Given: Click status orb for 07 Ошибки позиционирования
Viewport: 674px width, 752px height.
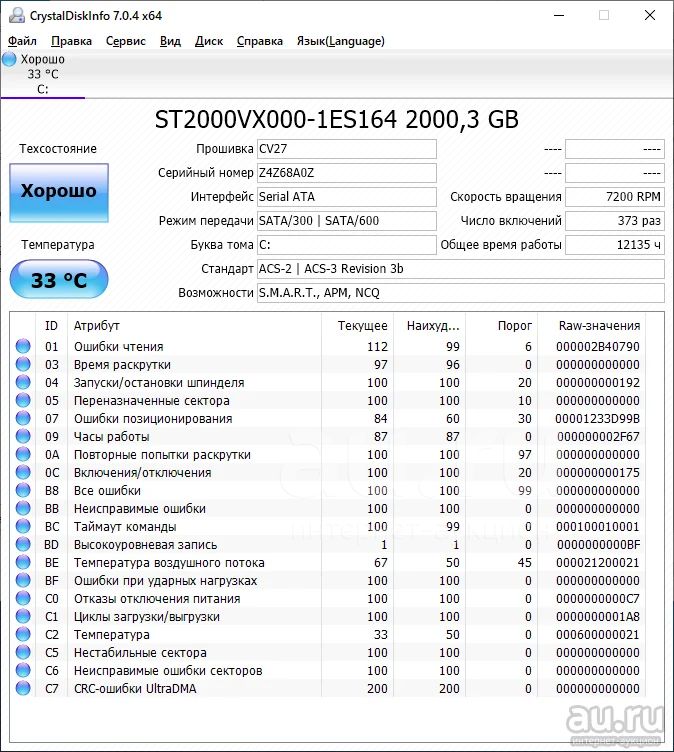Looking at the screenshot, I should pos(23,418).
